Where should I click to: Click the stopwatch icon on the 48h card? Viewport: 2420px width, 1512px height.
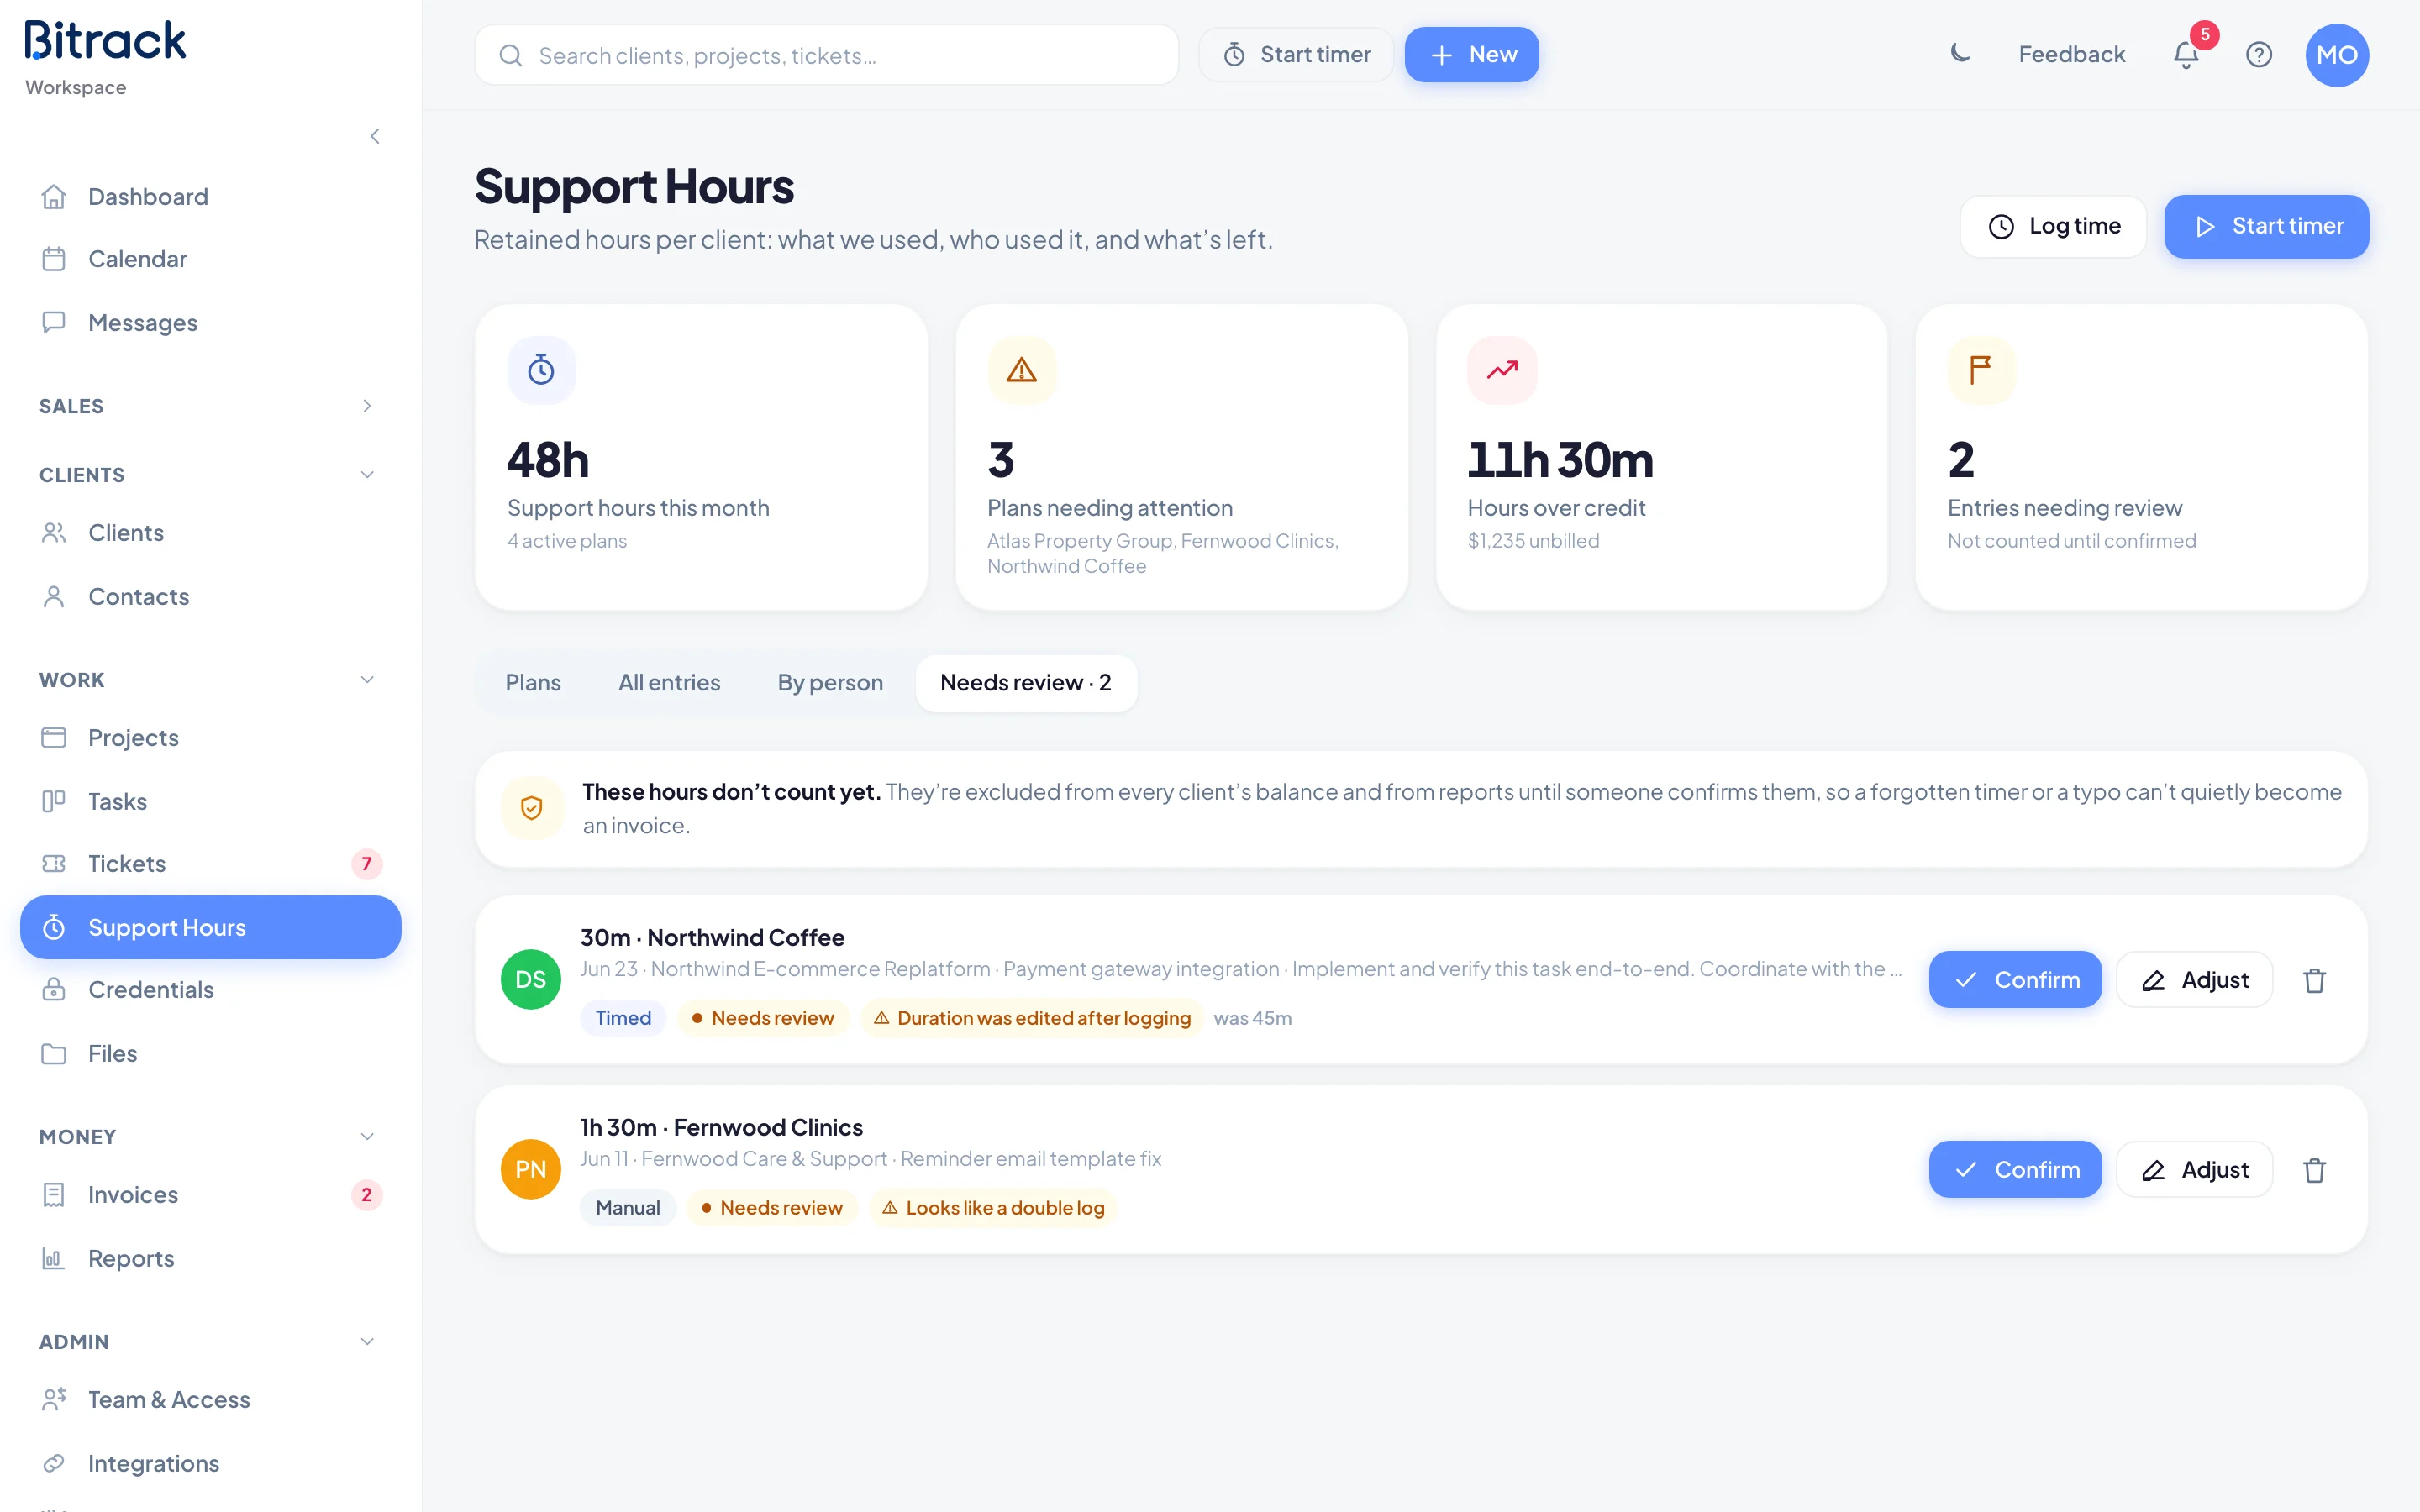[x=541, y=370]
